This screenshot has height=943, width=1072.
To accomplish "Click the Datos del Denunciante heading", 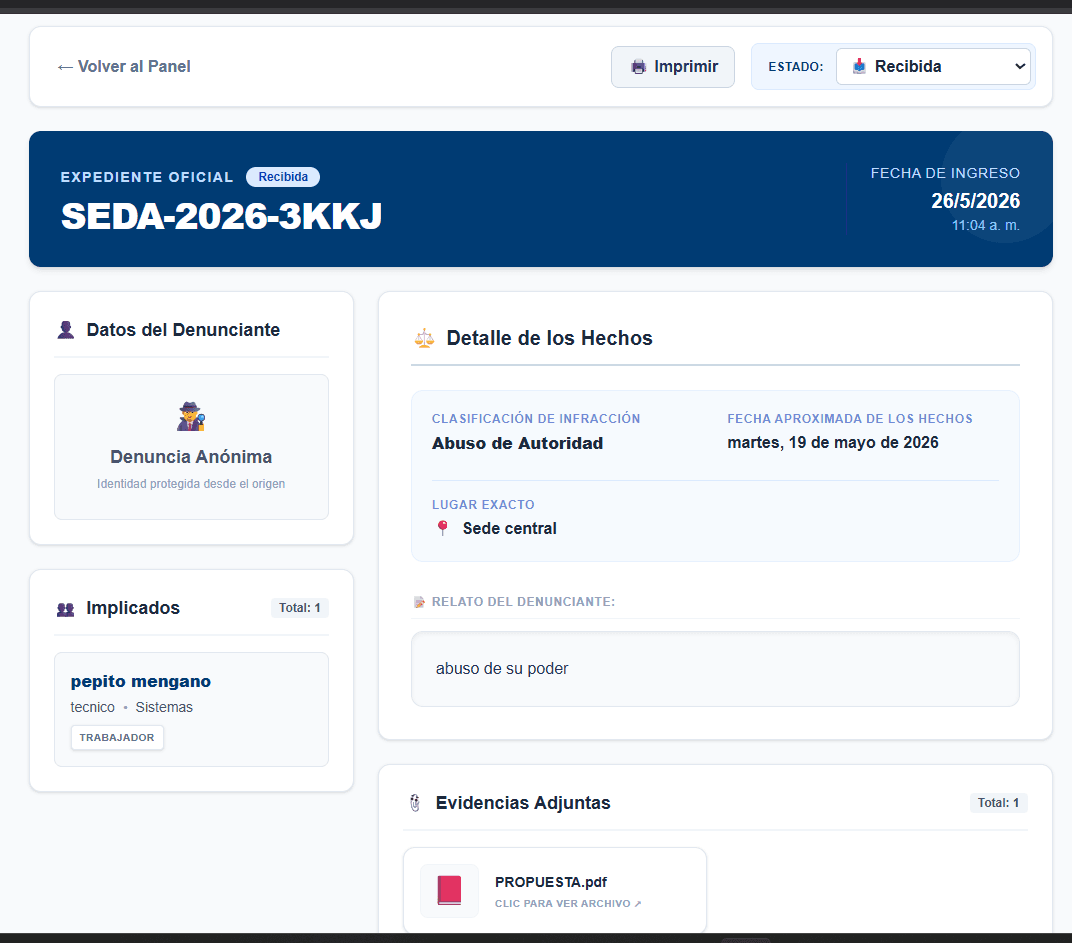I will [x=183, y=330].
